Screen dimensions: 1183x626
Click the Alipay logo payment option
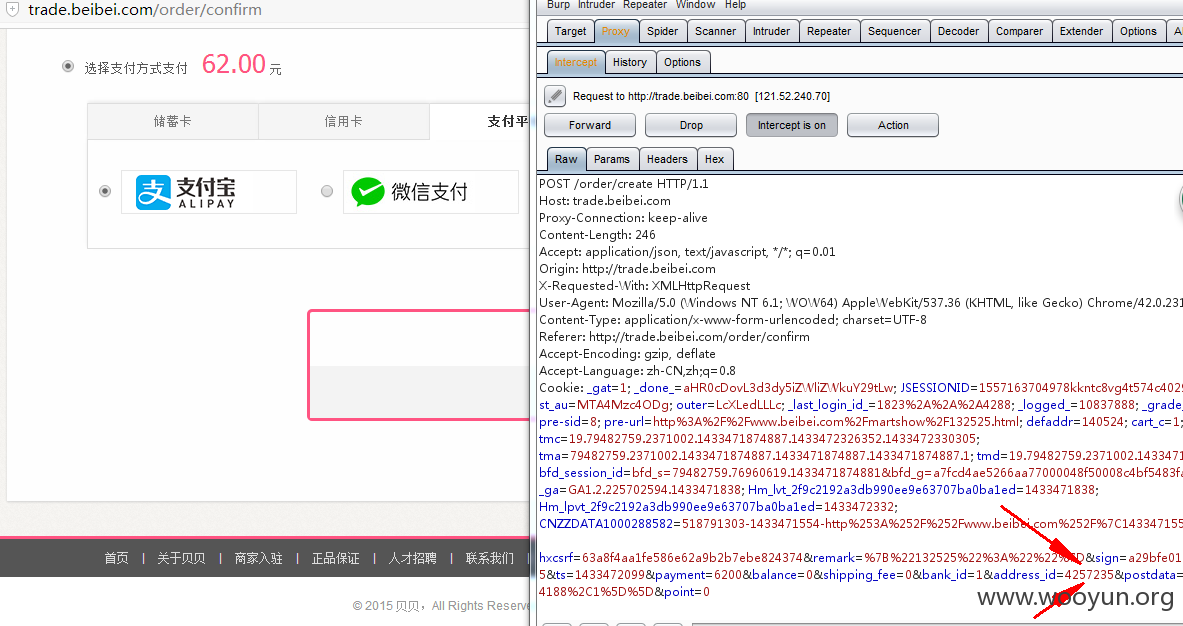(x=209, y=192)
